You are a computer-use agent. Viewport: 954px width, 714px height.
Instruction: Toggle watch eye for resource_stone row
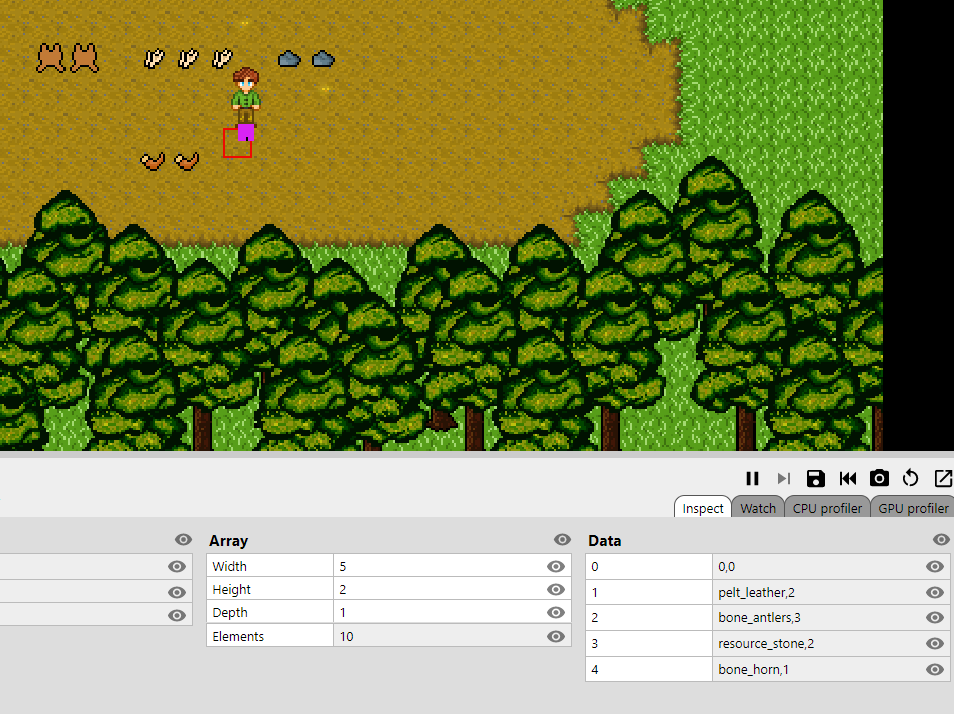[935, 643]
